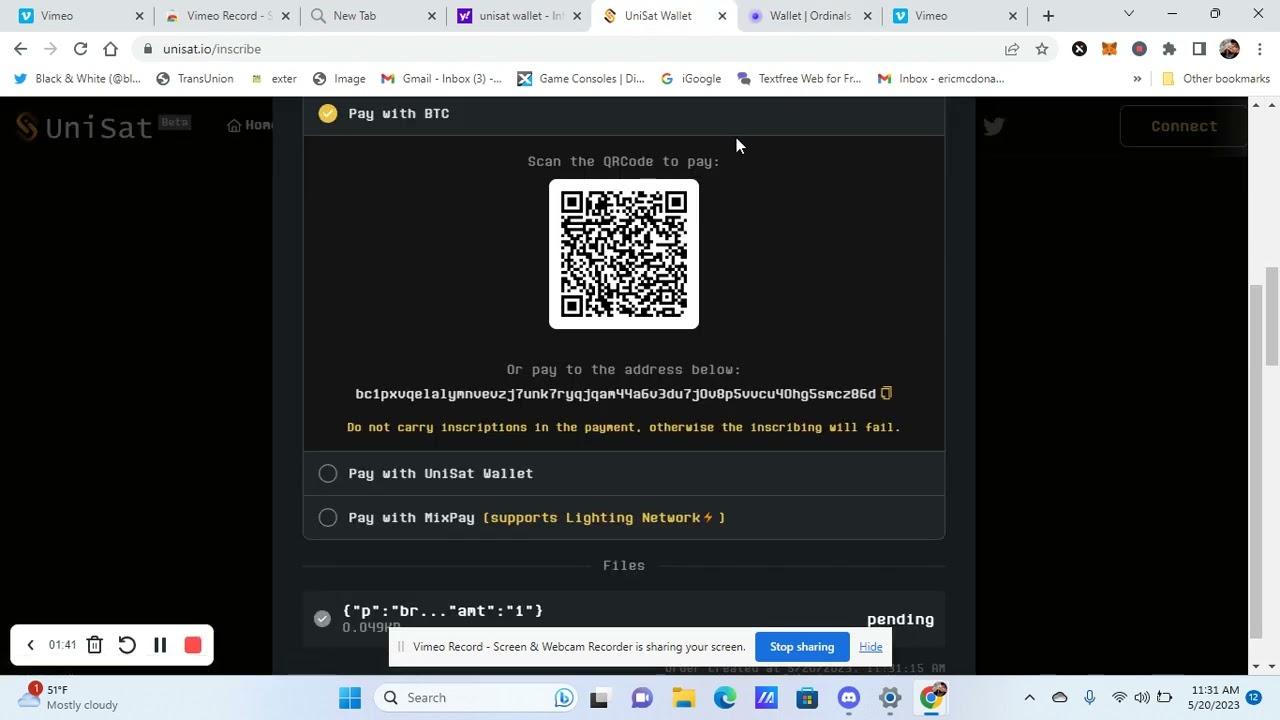
Task: Open taskbar clock 11:31 AM
Action: pyautogui.click(x=1213, y=697)
